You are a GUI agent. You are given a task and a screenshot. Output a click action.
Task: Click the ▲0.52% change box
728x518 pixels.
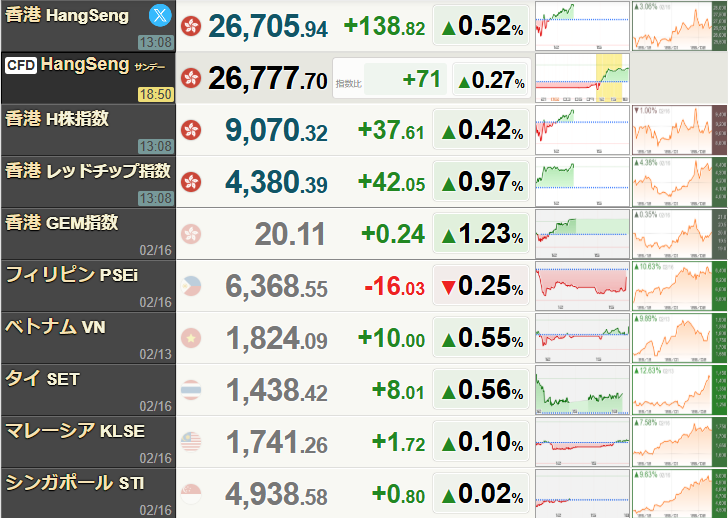point(481,26)
